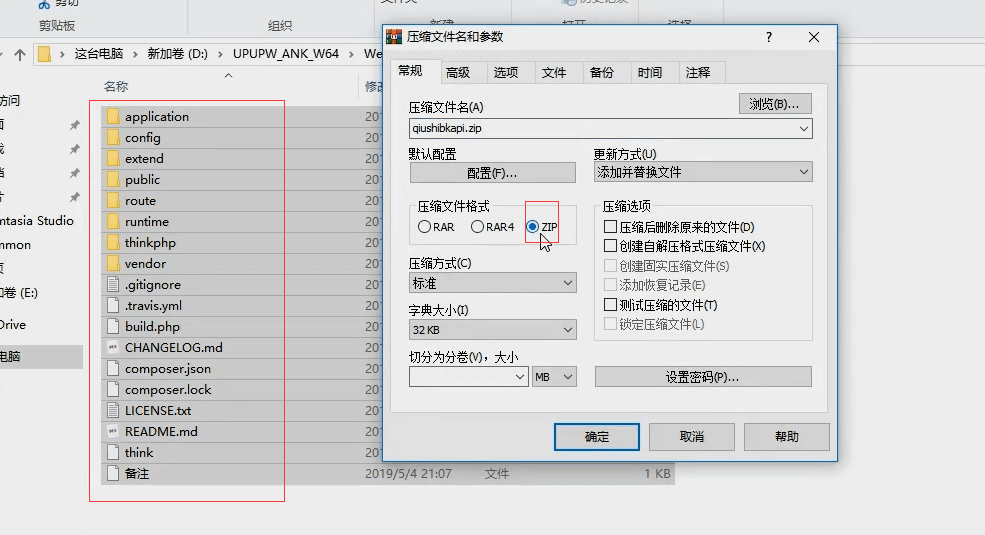Click the route folder icon
Viewport: 985px width, 535px height.
(x=113, y=200)
